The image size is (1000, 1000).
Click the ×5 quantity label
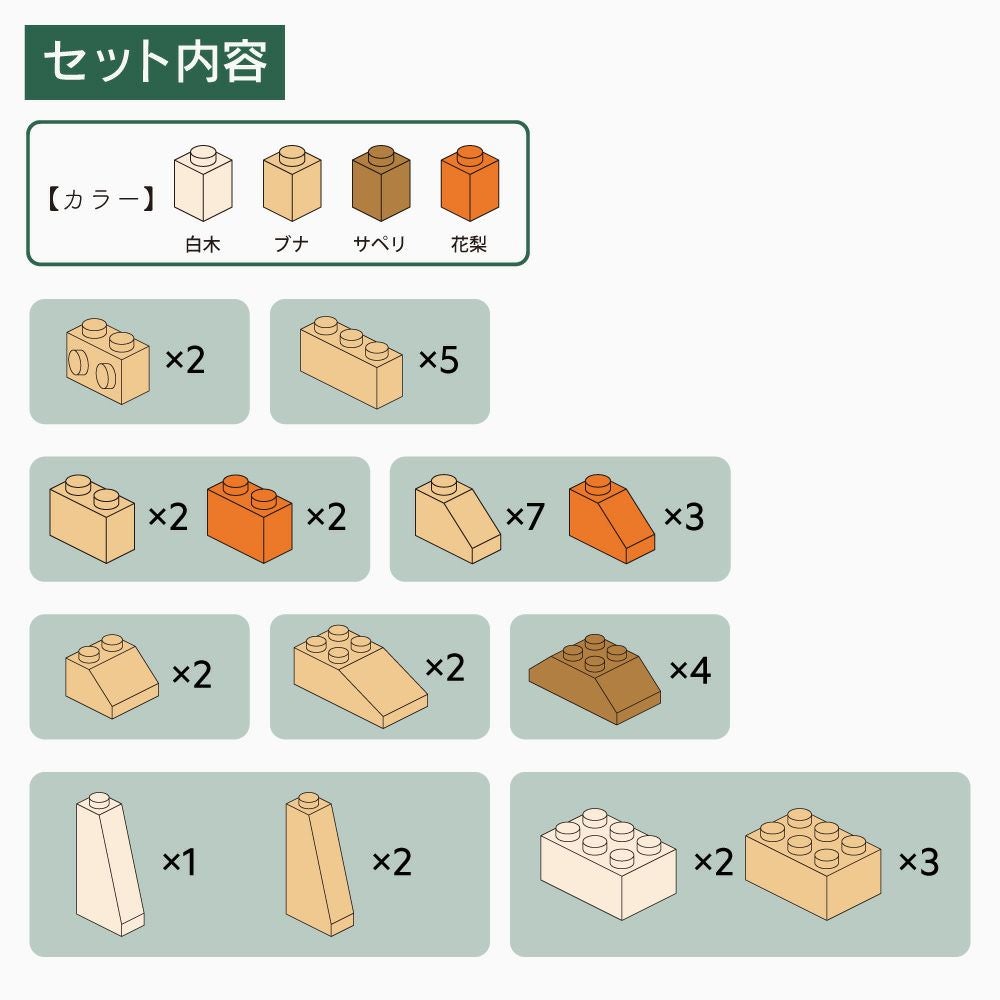click(439, 360)
